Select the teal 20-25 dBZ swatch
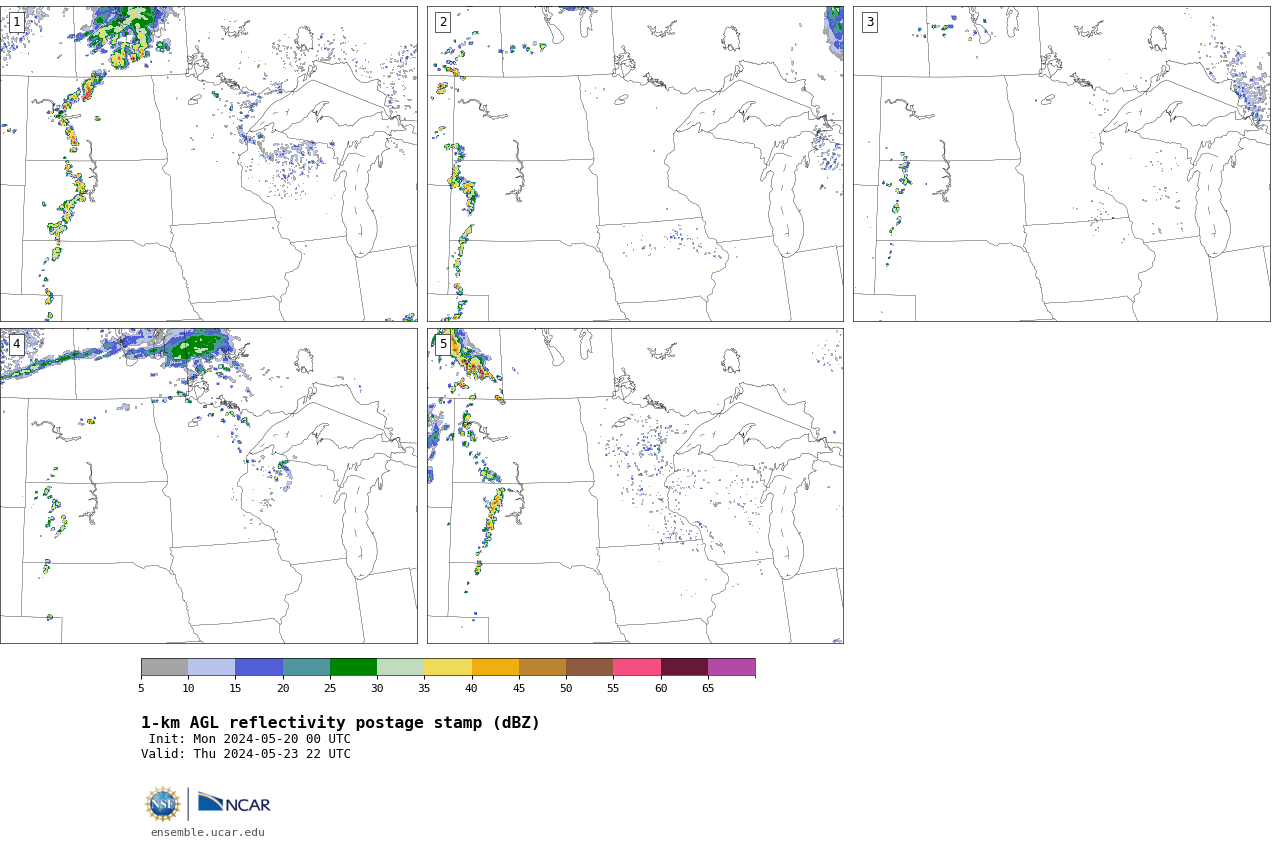The height and width of the screenshot is (844, 1280). [306, 667]
